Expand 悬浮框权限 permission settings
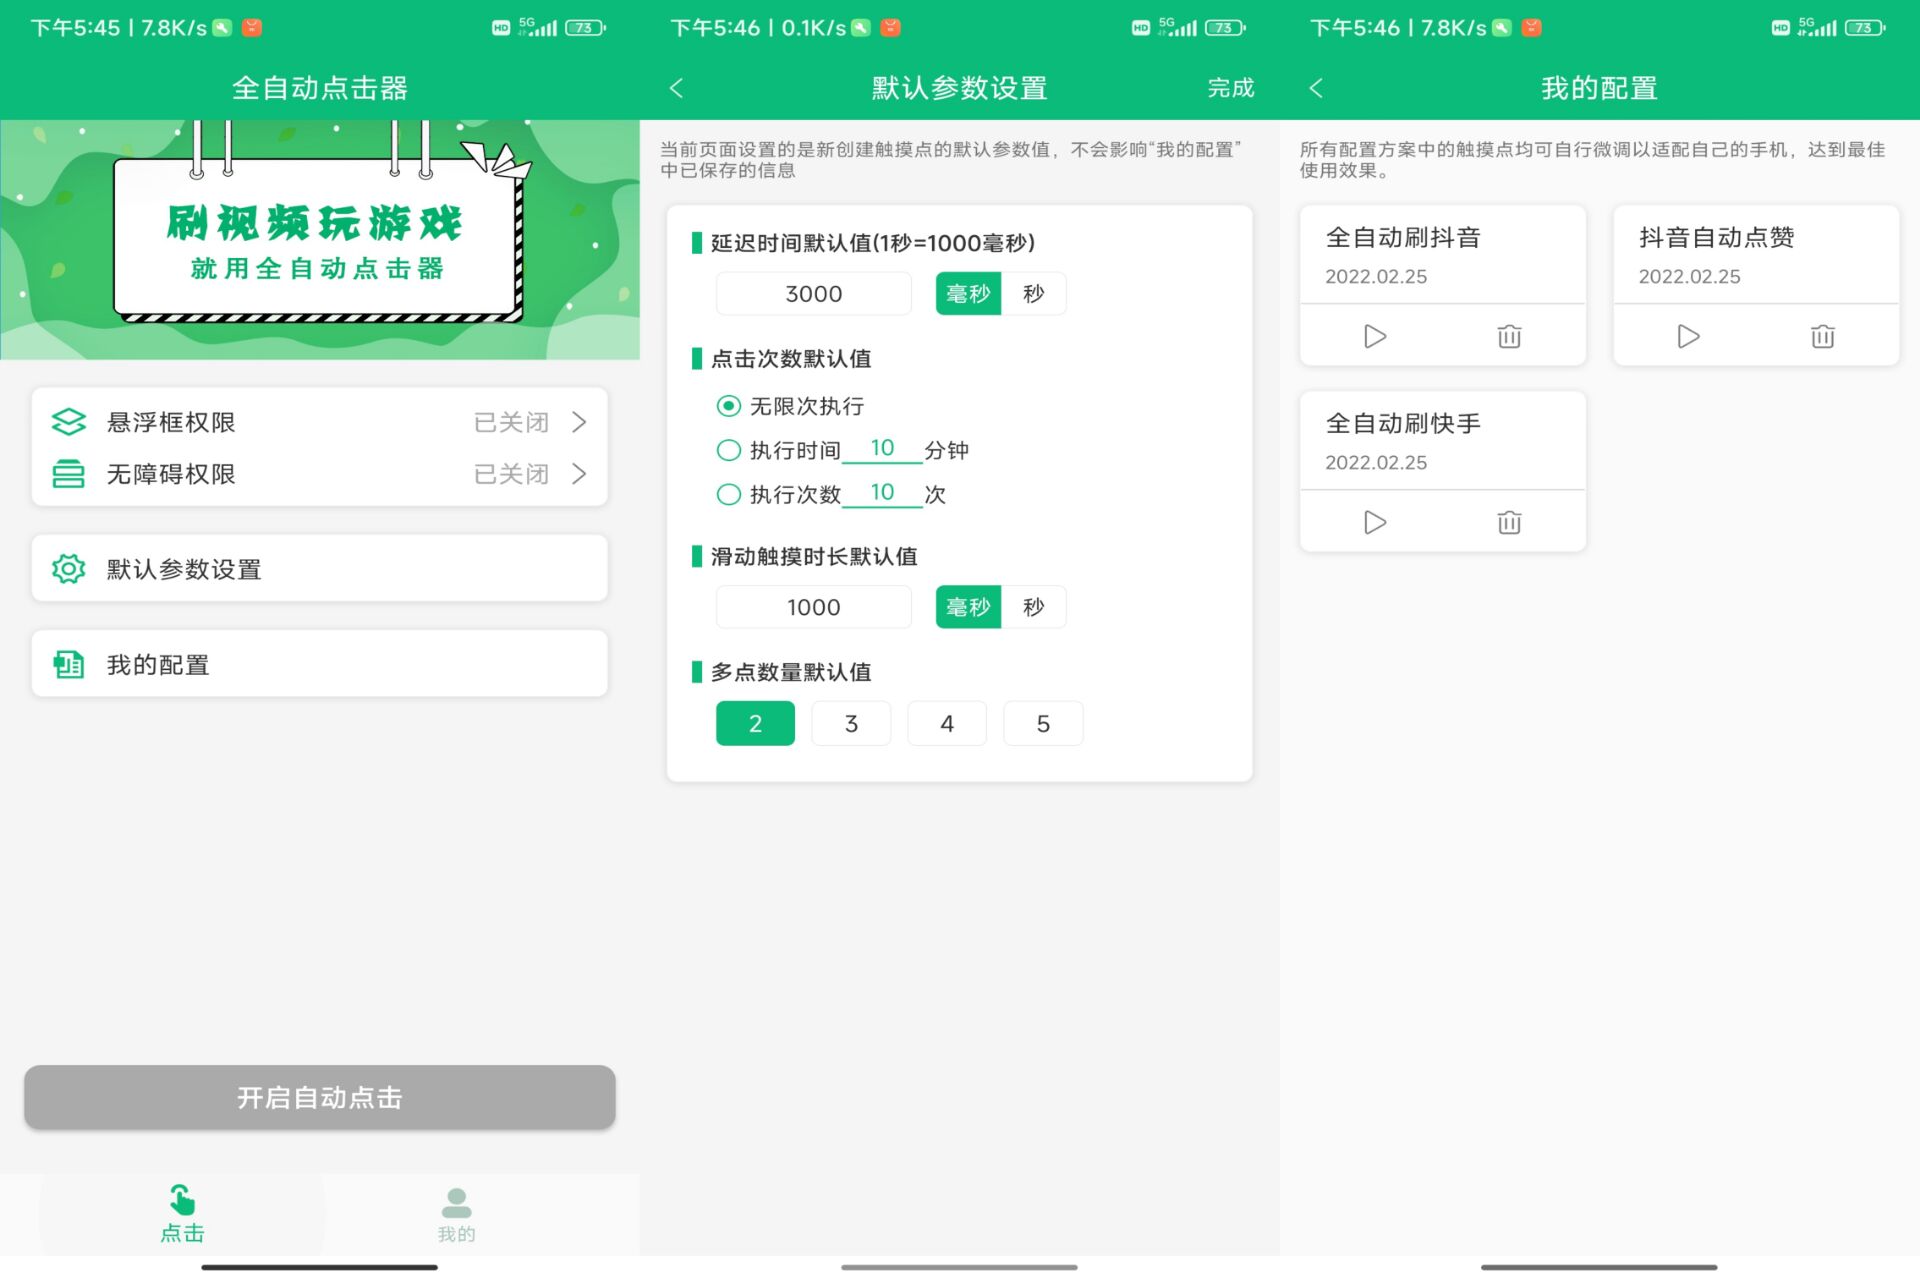The height and width of the screenshot is (1280, 1920). (x=580, y=421)
